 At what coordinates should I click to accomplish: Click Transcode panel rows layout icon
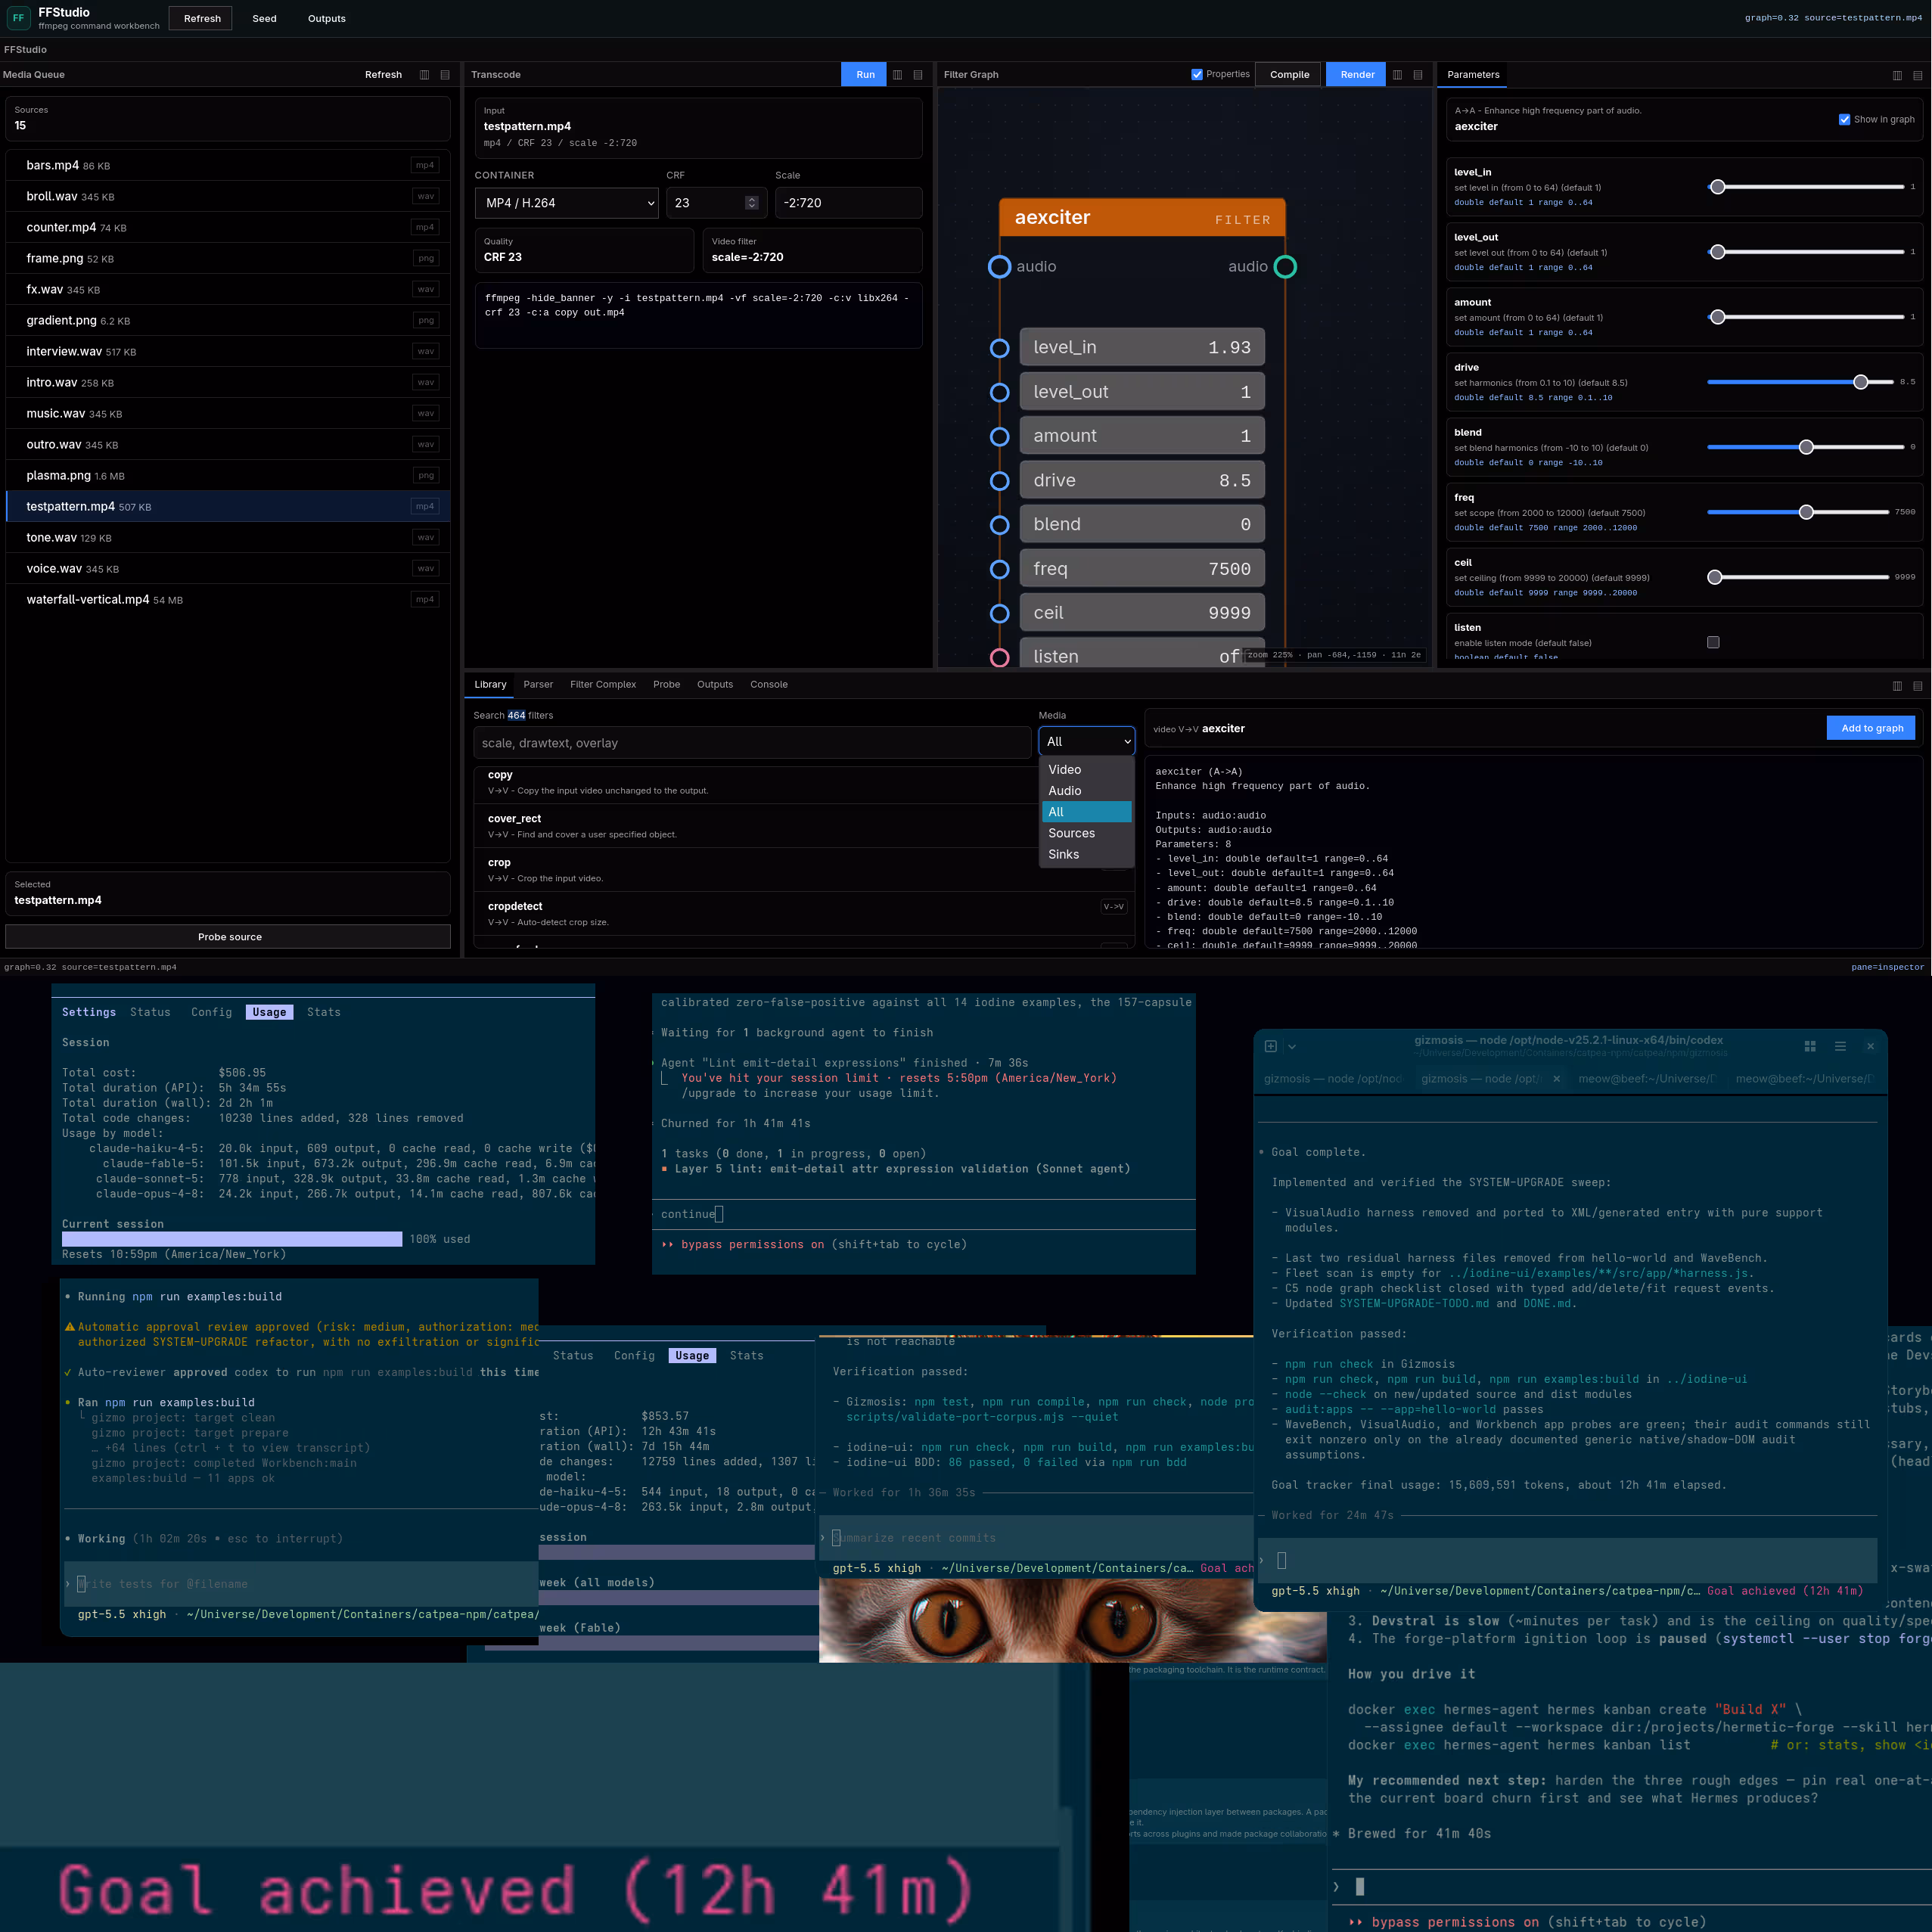click(x=918, y=75)
